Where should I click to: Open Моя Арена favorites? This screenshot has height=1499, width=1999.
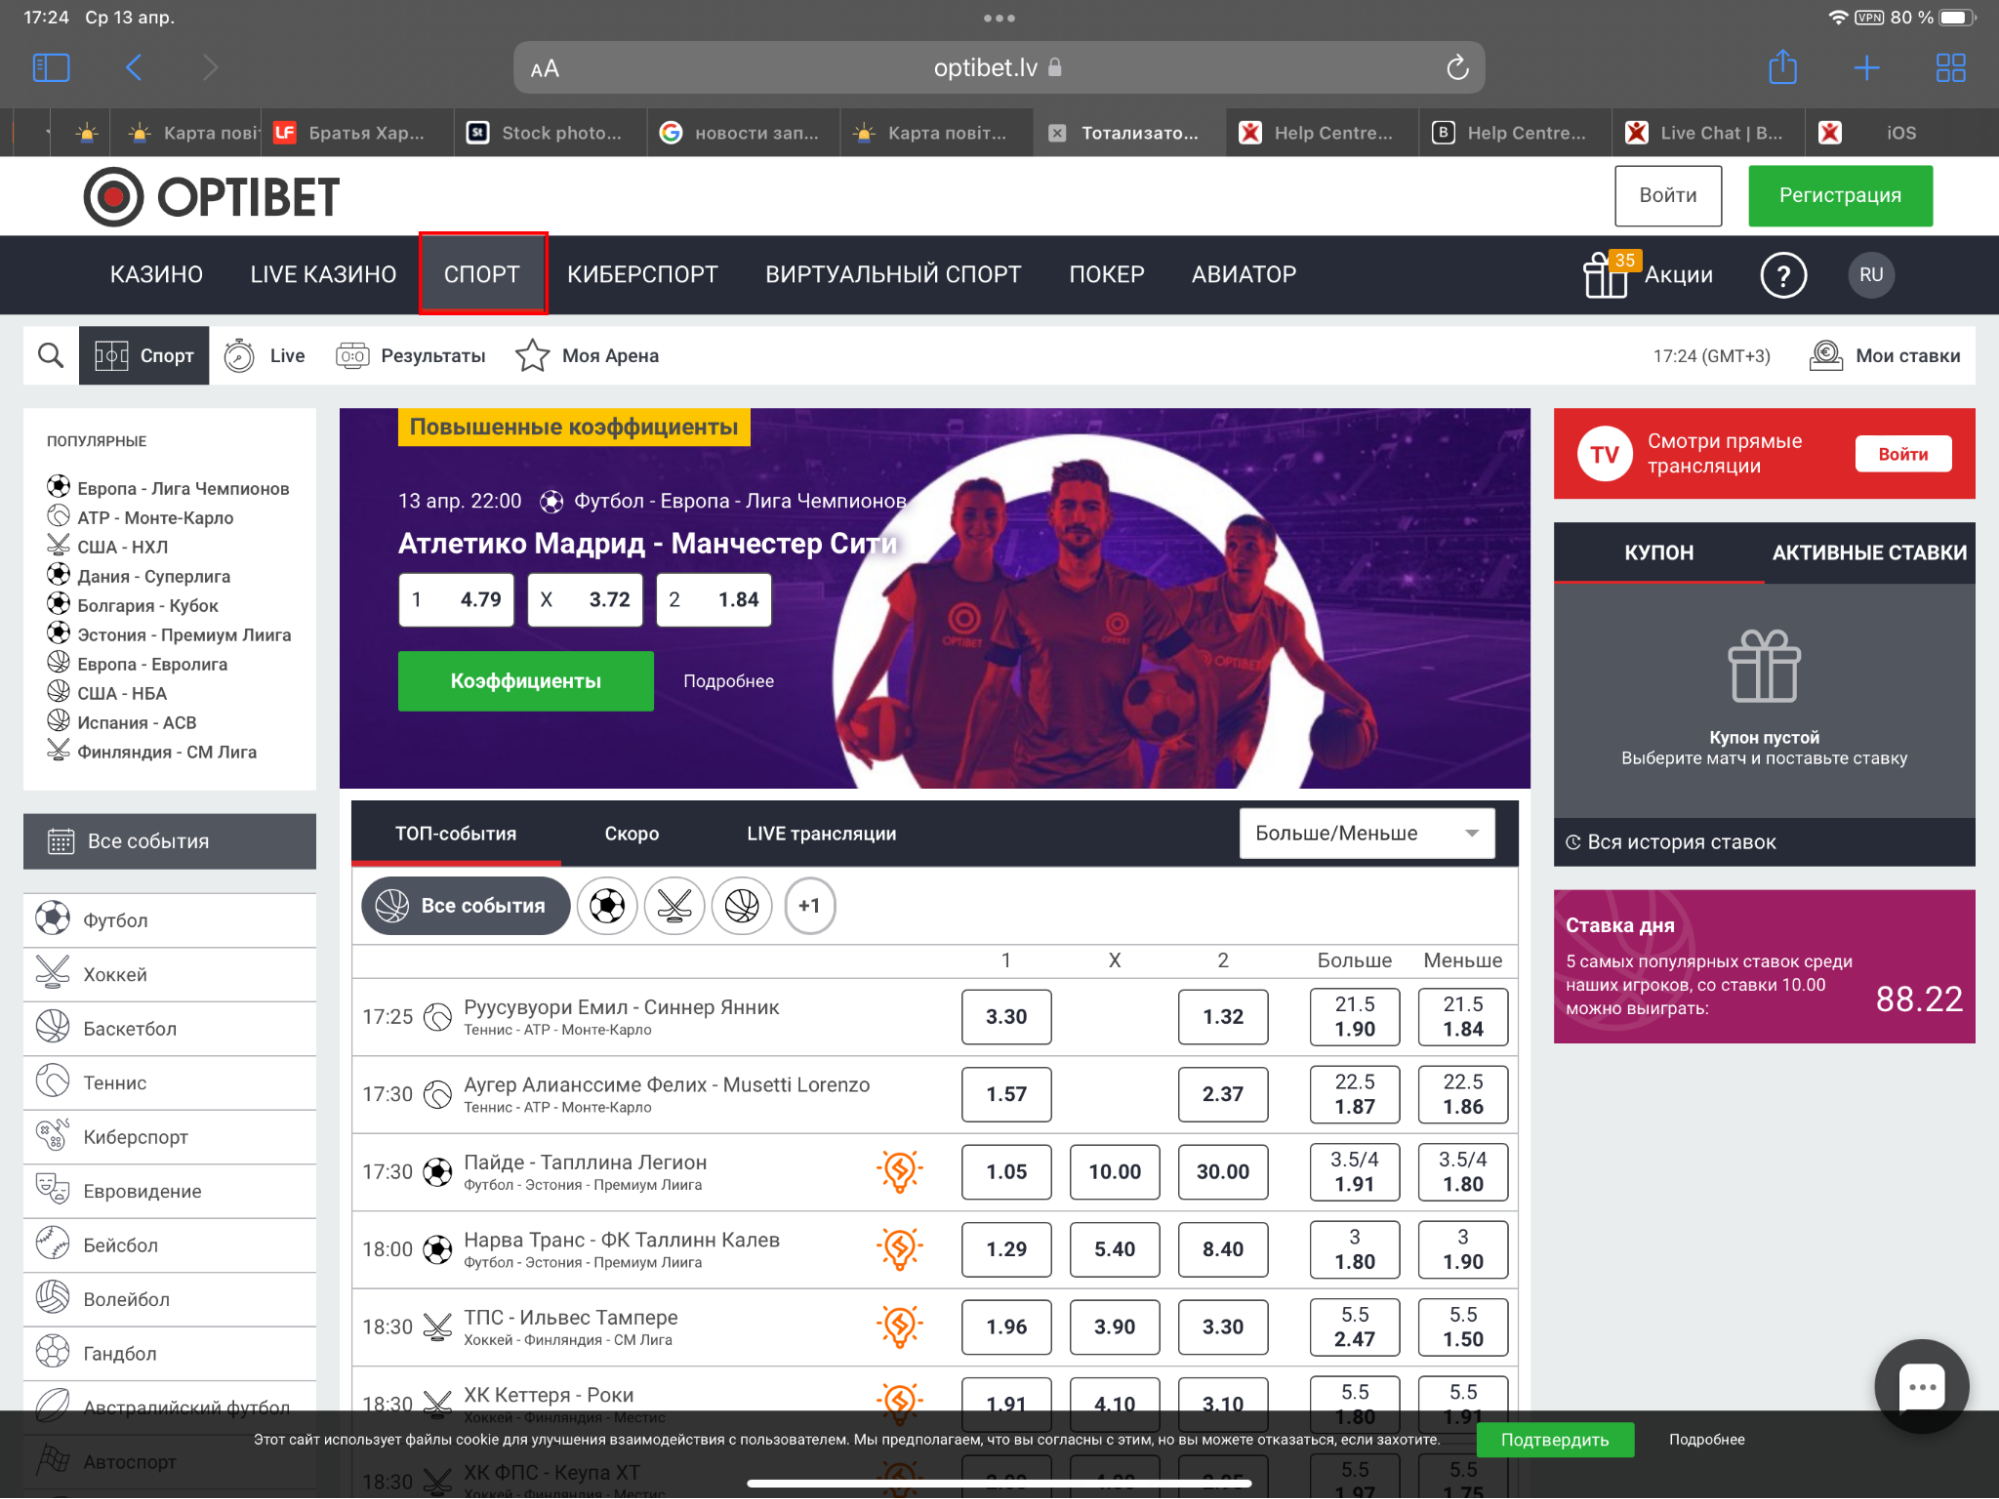coord(587,355)
